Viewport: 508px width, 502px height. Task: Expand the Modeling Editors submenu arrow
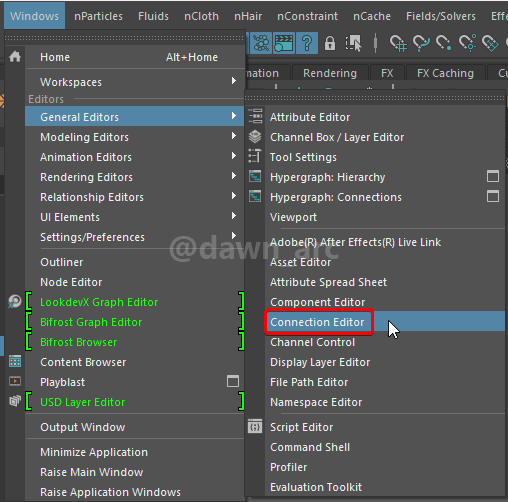coord(234,136)
